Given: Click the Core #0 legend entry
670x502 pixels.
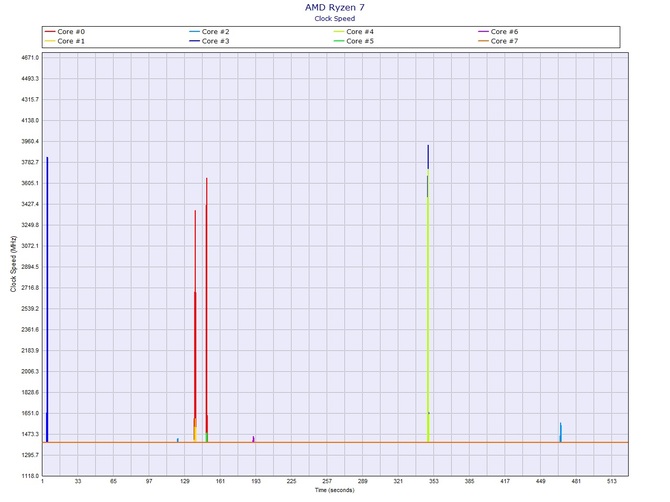Looking at the screenshot, I should pos(65,32).
